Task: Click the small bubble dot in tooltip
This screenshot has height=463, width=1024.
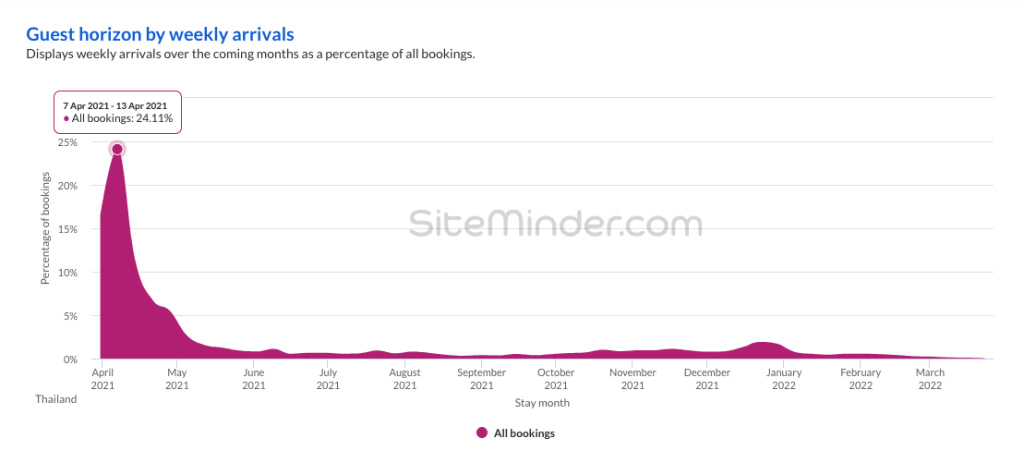Action: click(66, 119)
